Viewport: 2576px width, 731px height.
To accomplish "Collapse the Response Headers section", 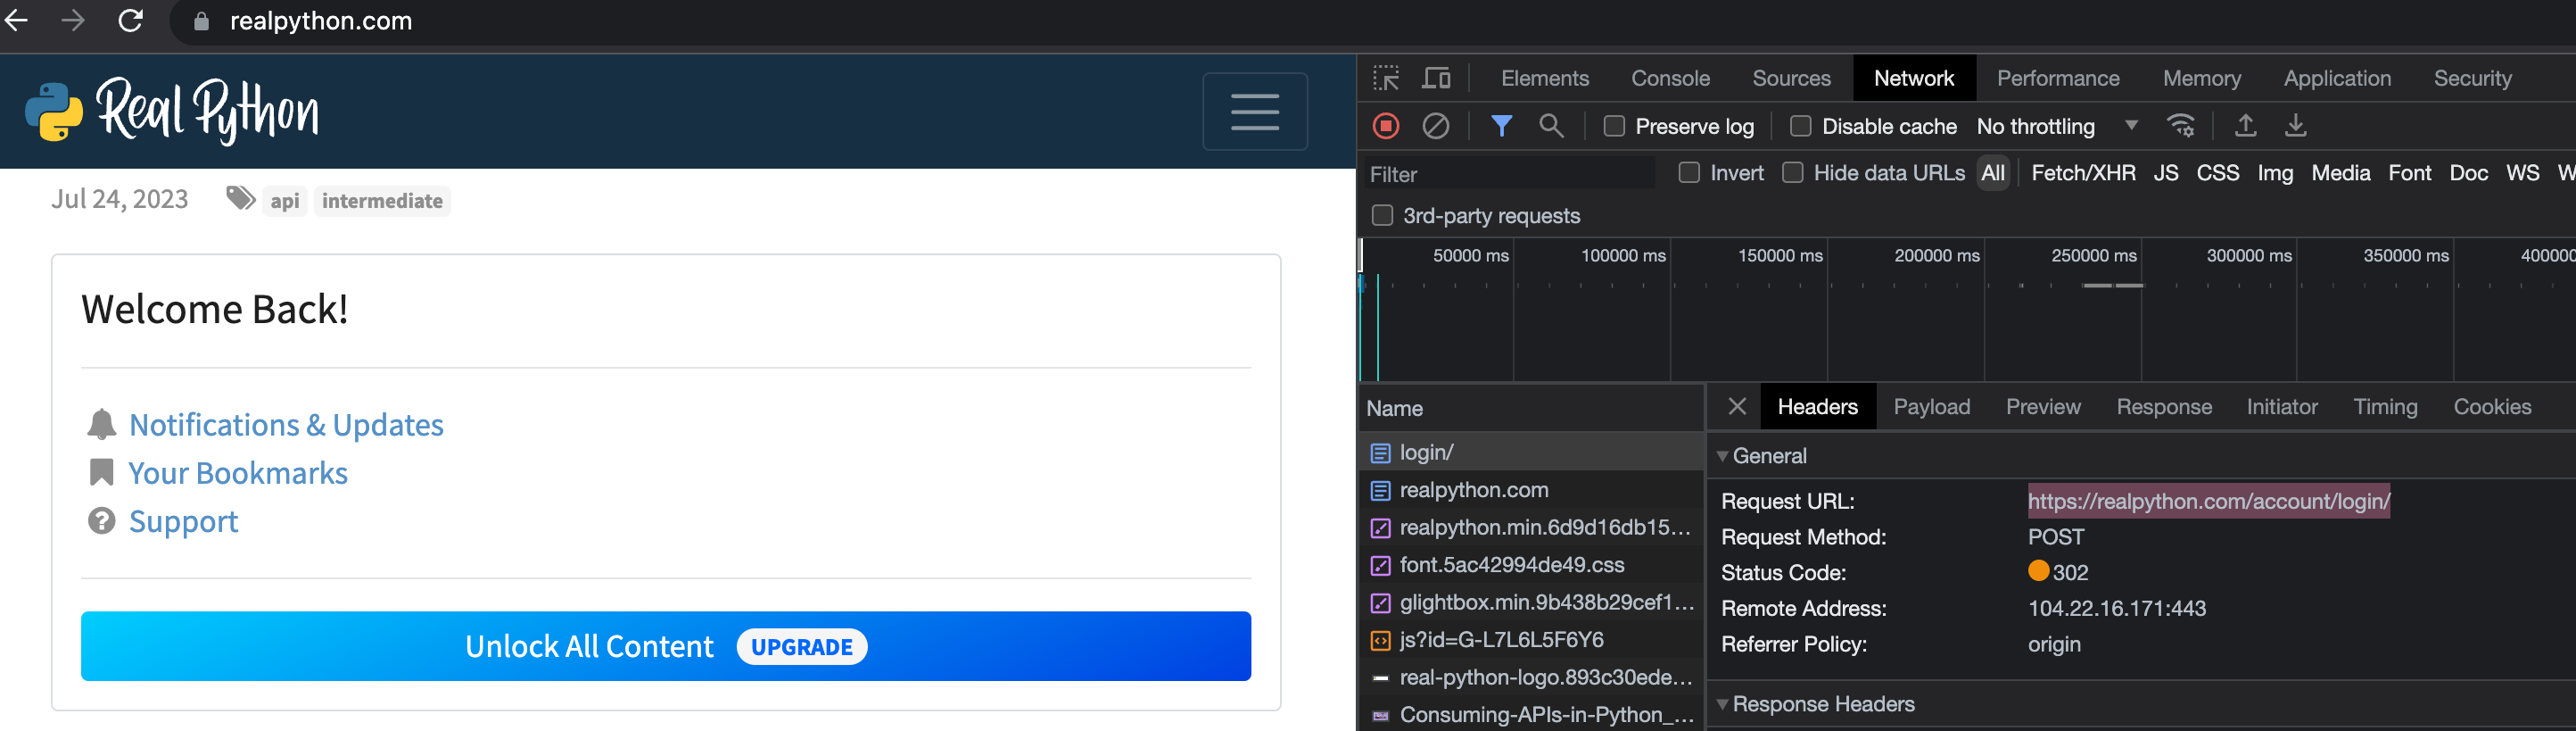I will [1722, 704].
